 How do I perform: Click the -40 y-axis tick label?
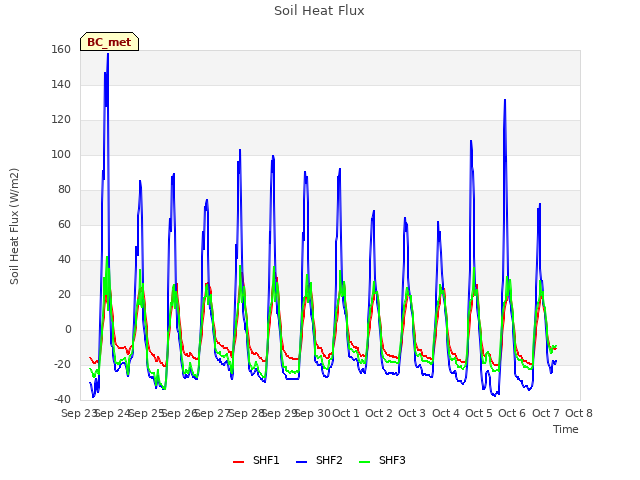[62, 399]
